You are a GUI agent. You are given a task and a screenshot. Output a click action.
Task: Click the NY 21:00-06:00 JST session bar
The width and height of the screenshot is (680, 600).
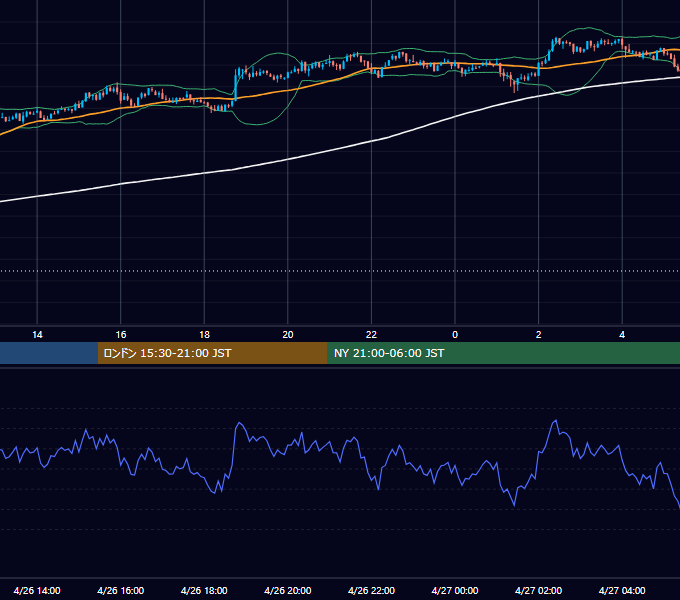[x=503, y=353]
